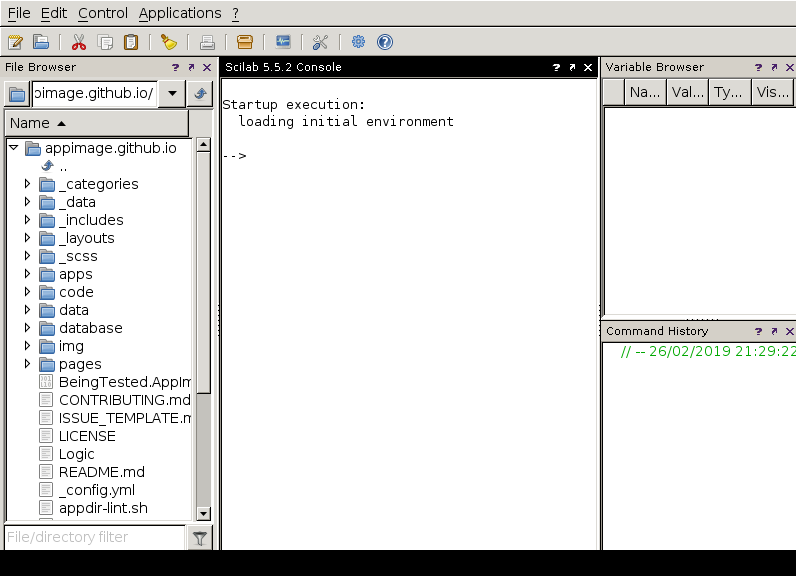Image resolution: width=796 pixels, height=576 pixels.
Task: Expand the _categories folder
Action: pyautogui.click(x=27, y=184)
